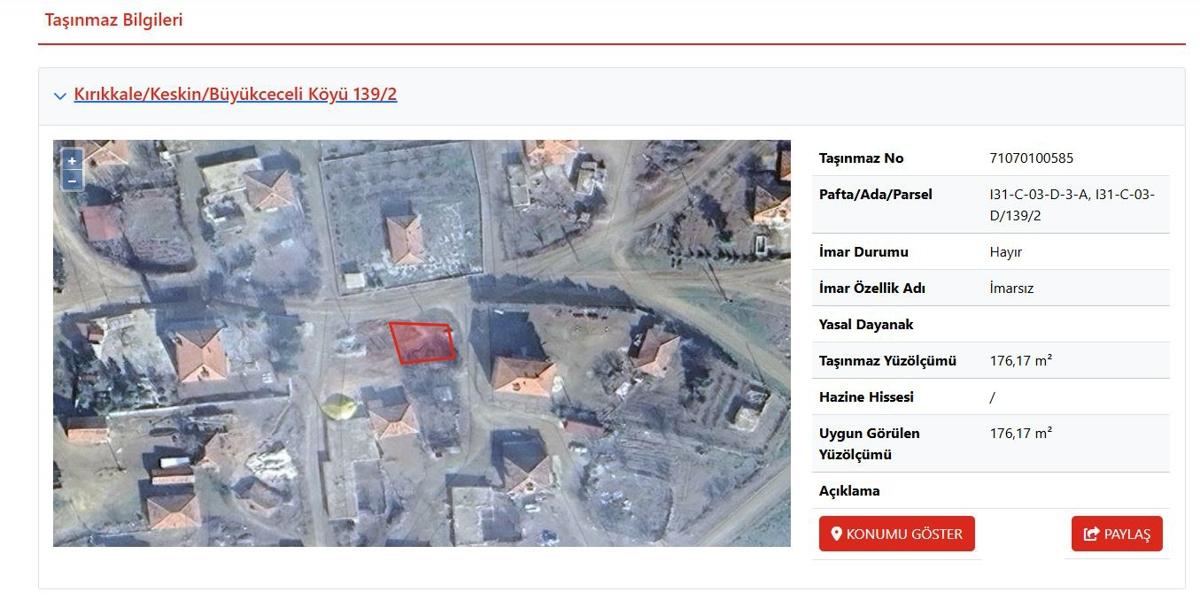1200x600 pixels.
Task: Click the green dome on the map
Action: click(337, 406)
